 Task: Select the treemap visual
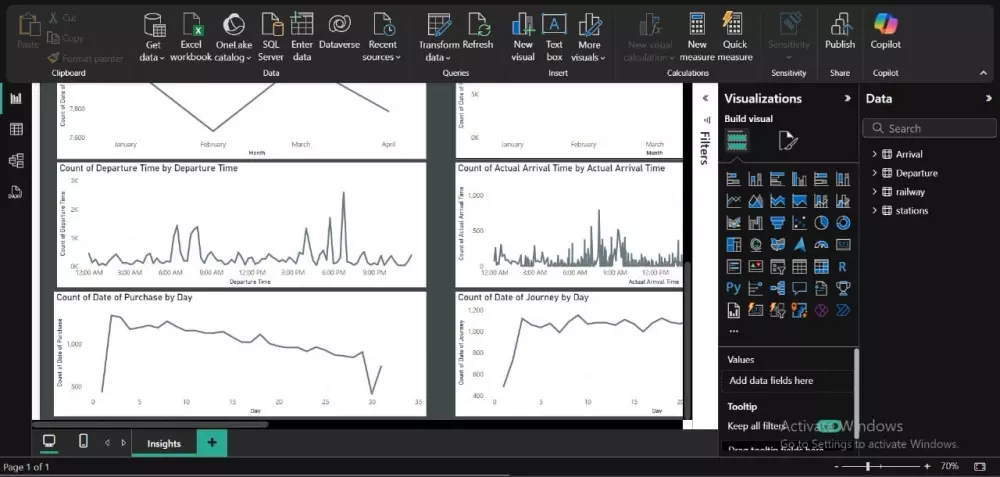coord(733,244)
